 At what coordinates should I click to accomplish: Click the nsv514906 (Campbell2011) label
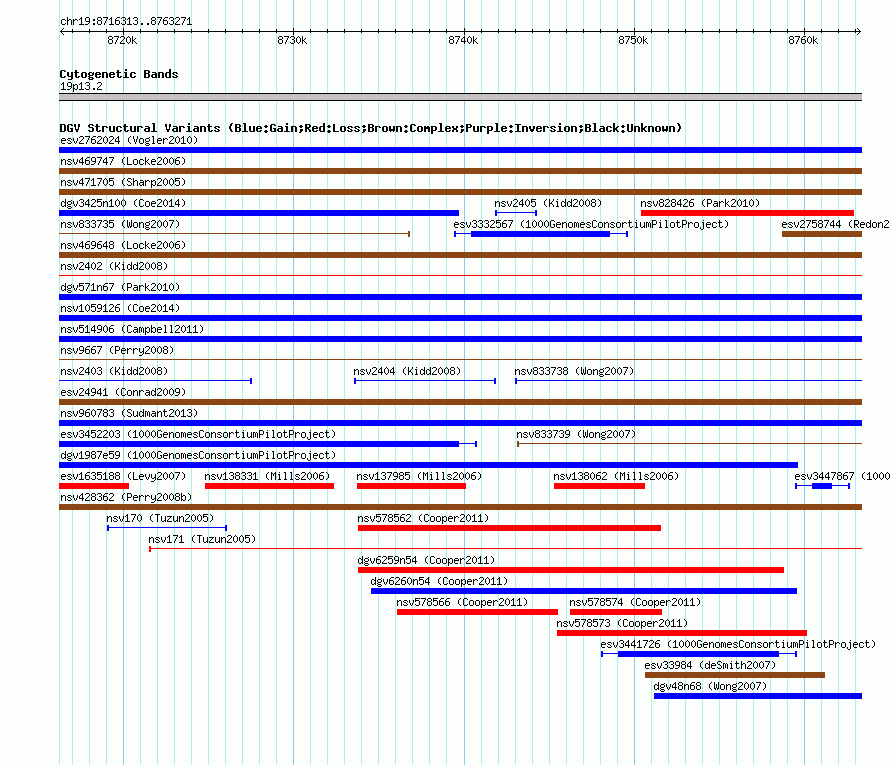(x=132, y=329)
